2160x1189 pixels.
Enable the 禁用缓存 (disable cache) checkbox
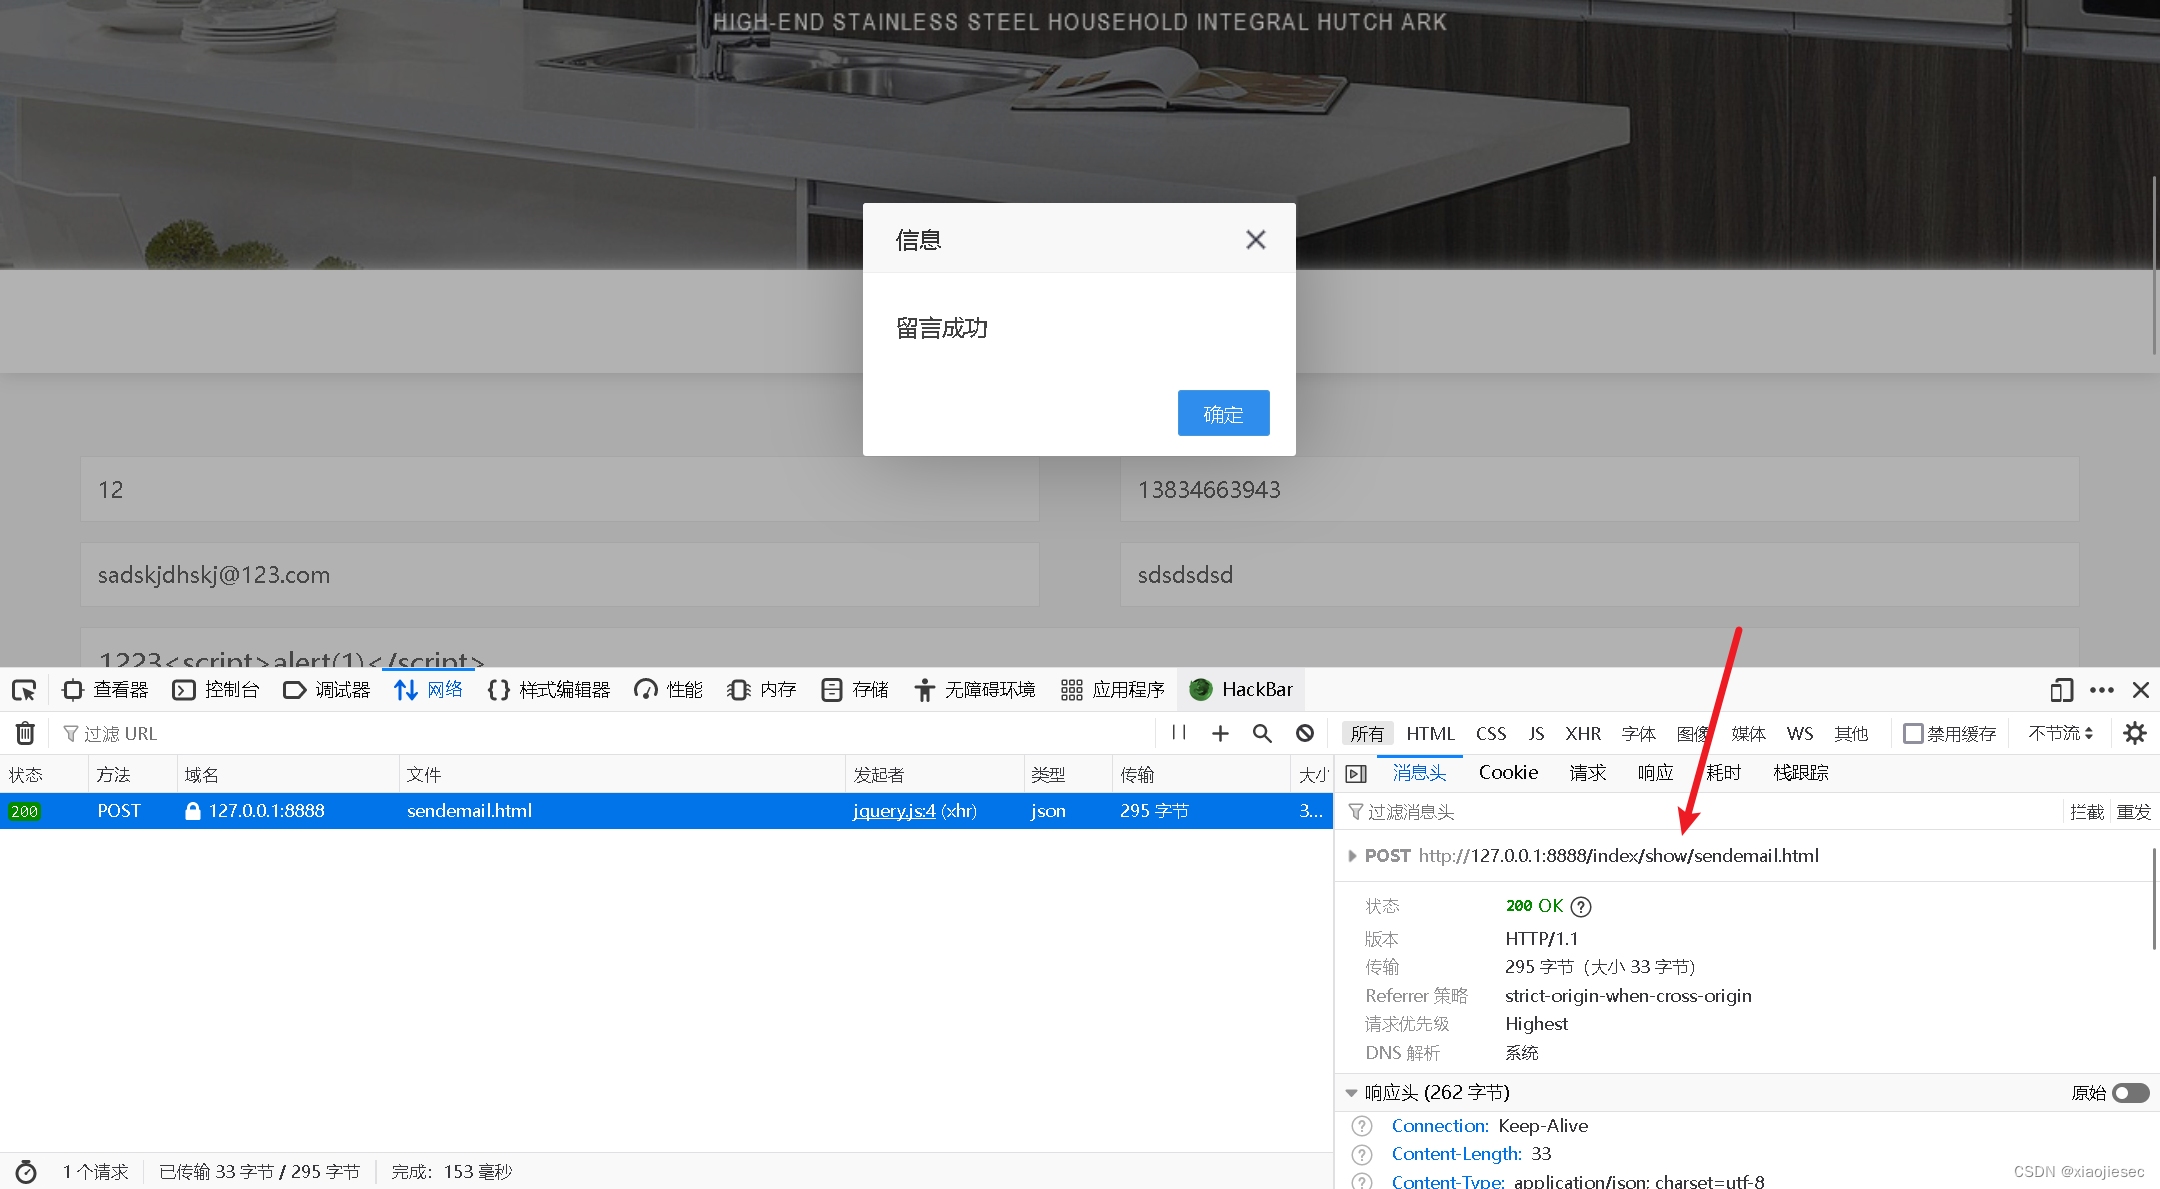[x=1911, y=733]
